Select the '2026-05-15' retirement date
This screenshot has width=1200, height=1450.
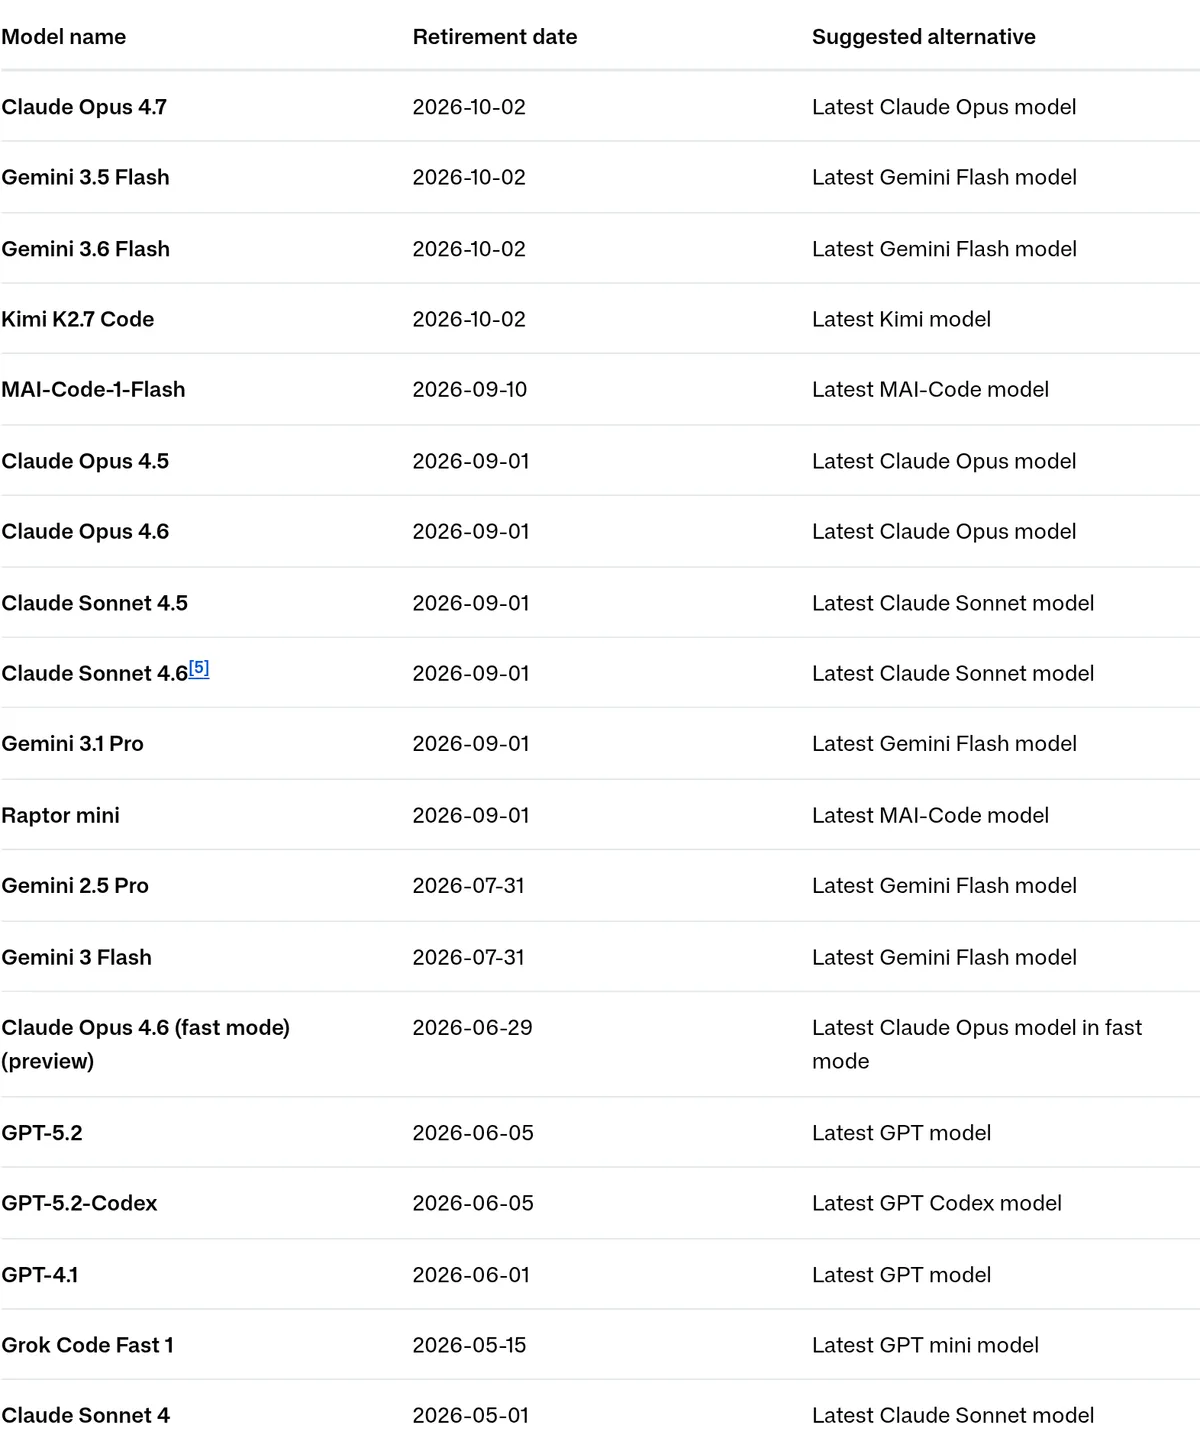tap(470, 1345)
